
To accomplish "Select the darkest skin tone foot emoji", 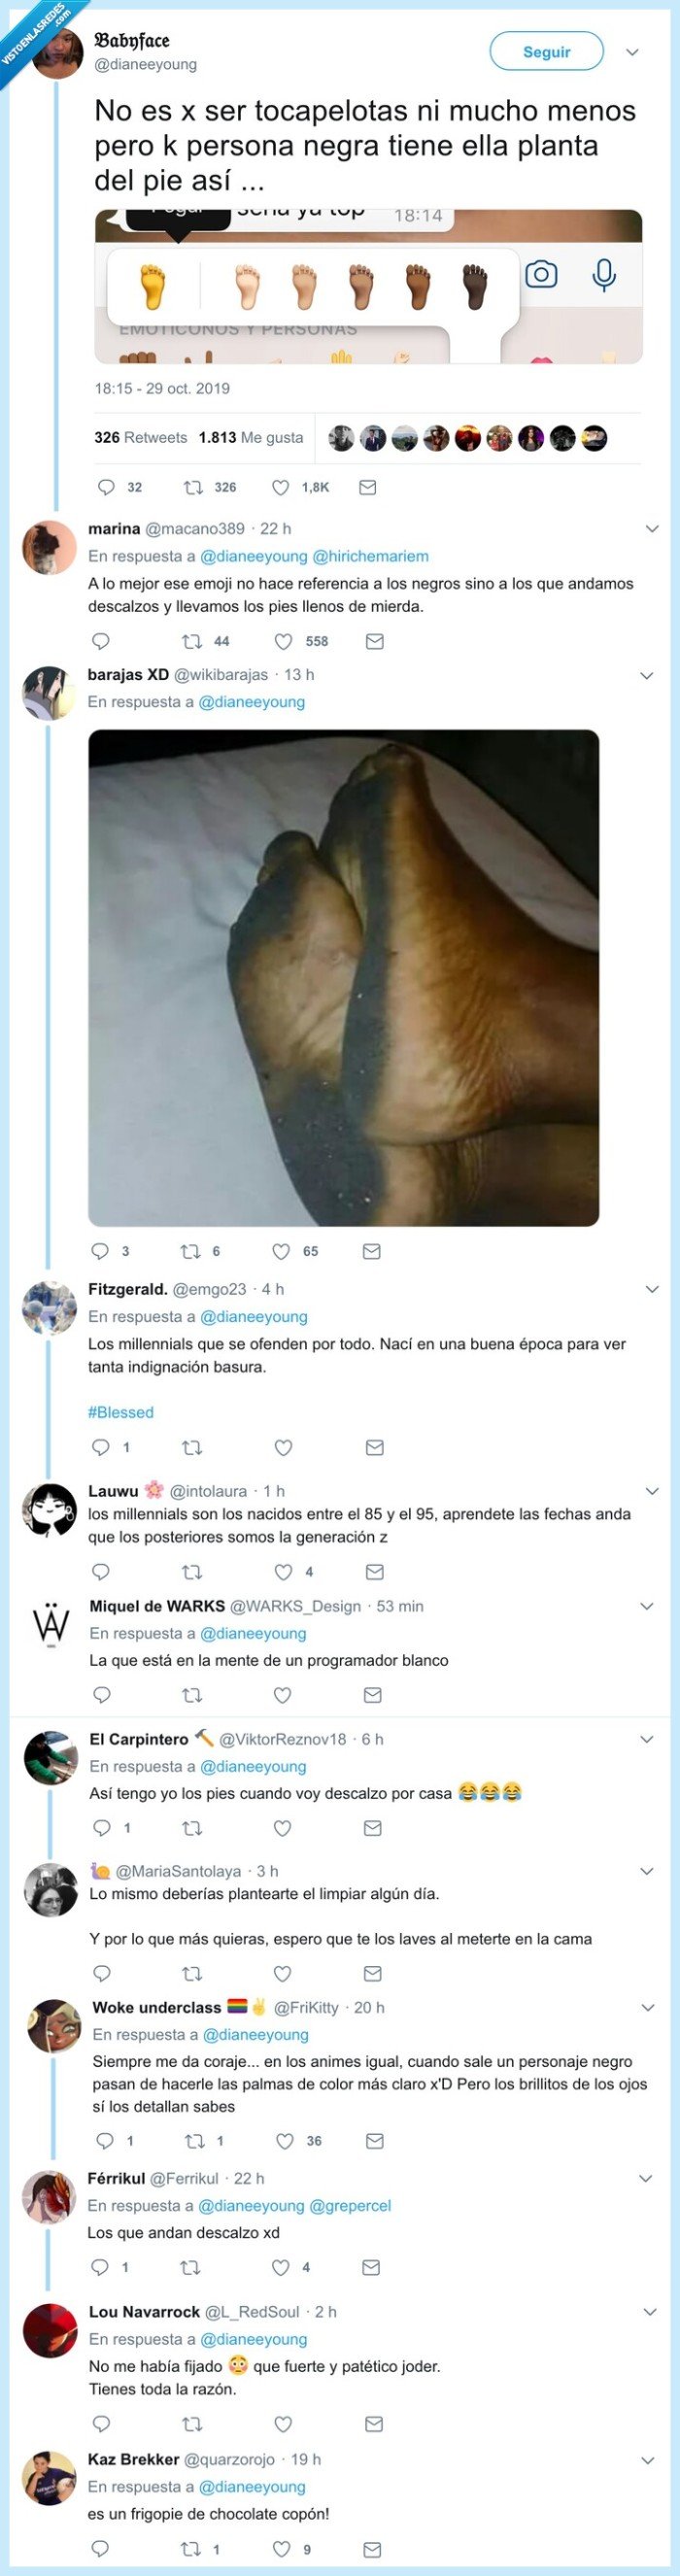I will 475,286.
